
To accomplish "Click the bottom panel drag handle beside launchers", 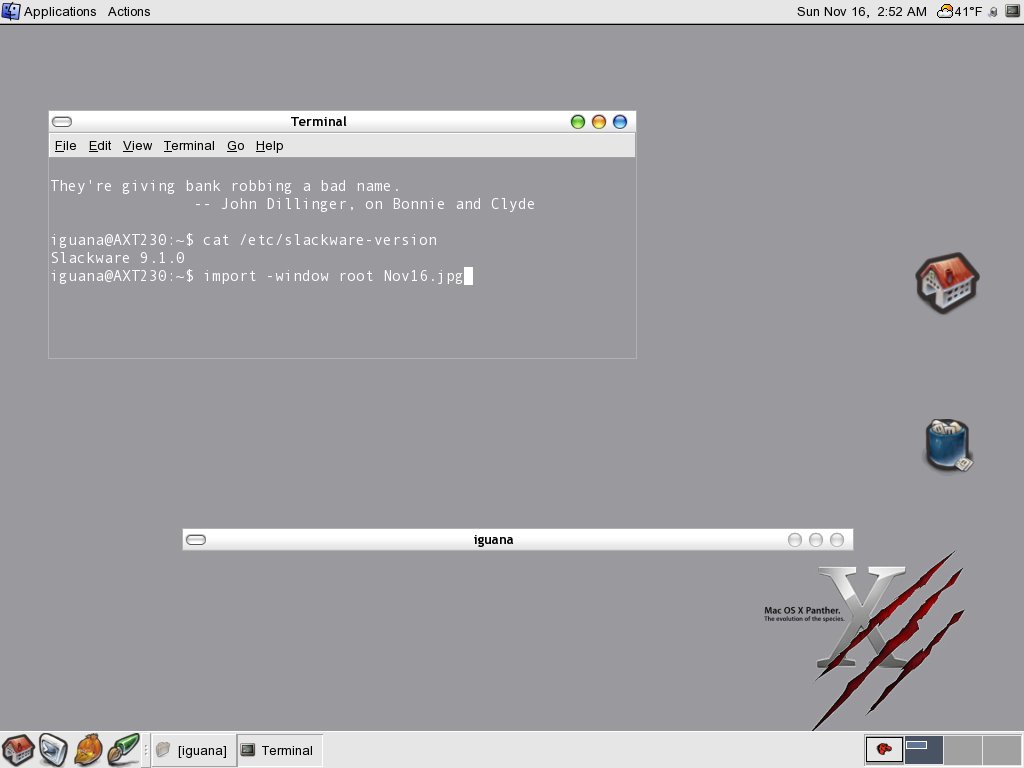I will coord(146,750).
